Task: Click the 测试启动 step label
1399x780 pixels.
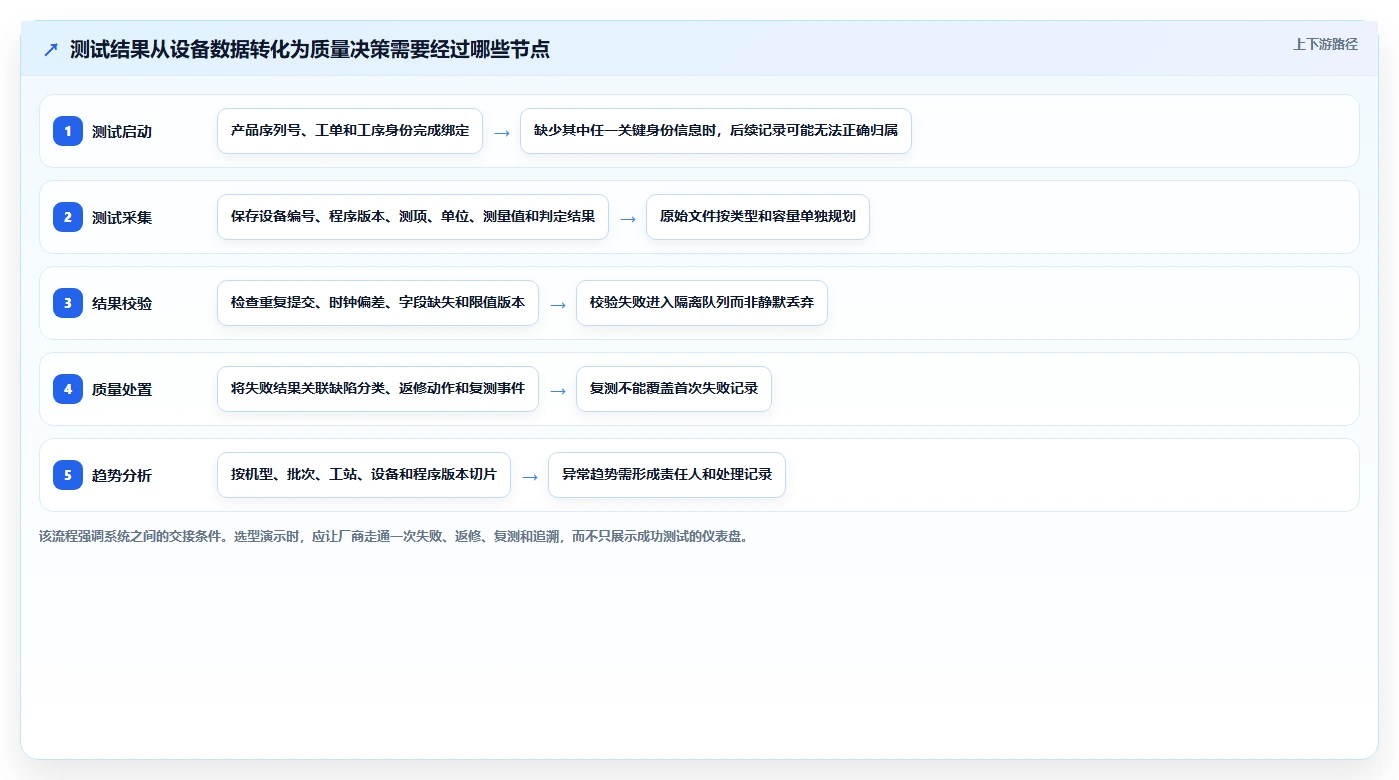Action: point(122,132)
